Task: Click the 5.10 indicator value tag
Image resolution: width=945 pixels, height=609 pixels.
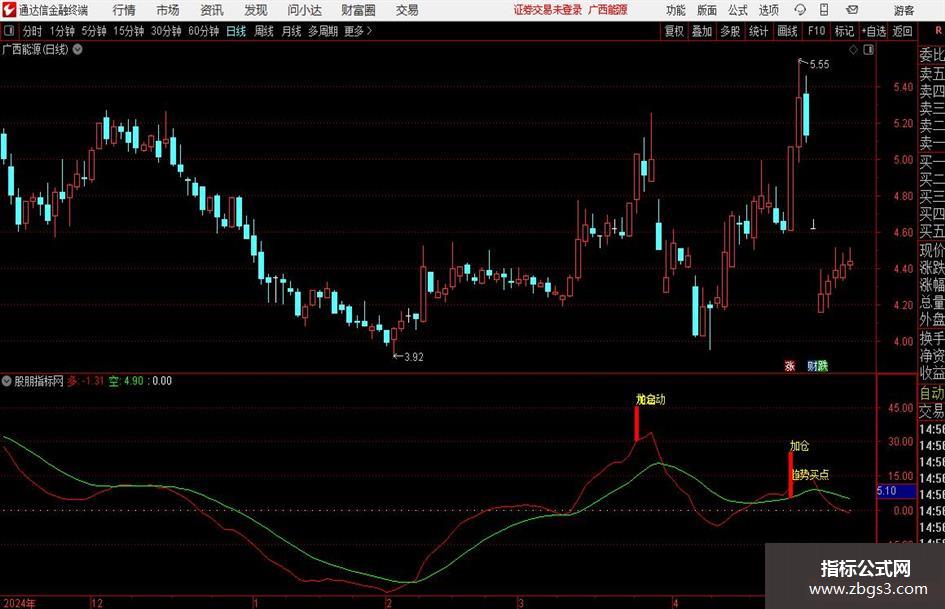Action: click(894, 491)
